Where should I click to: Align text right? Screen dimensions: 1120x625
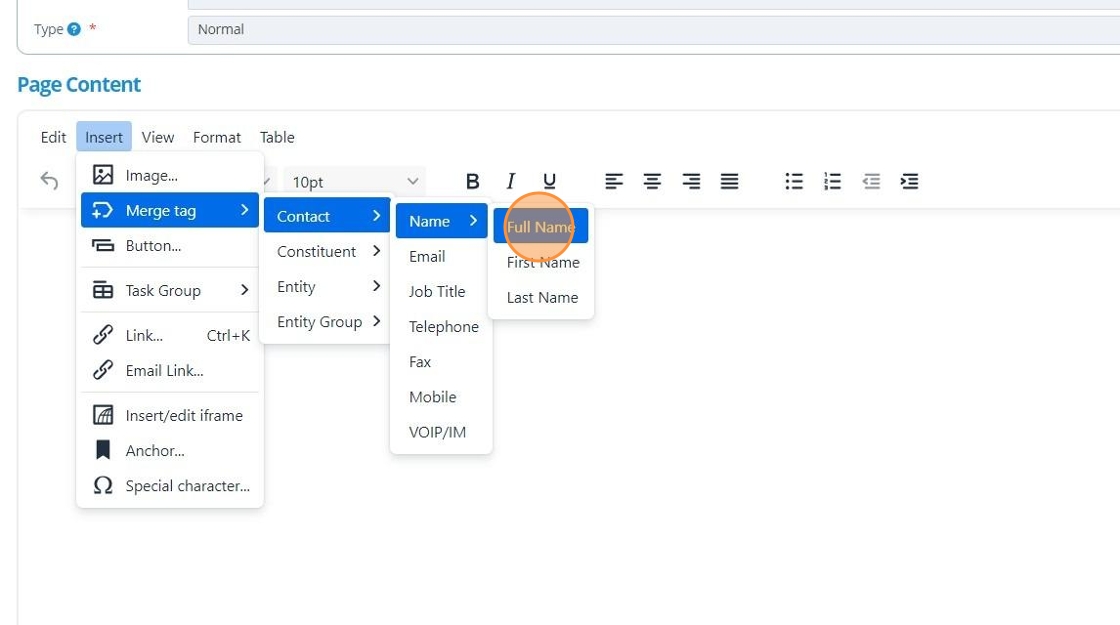click(x=691, y=181)
